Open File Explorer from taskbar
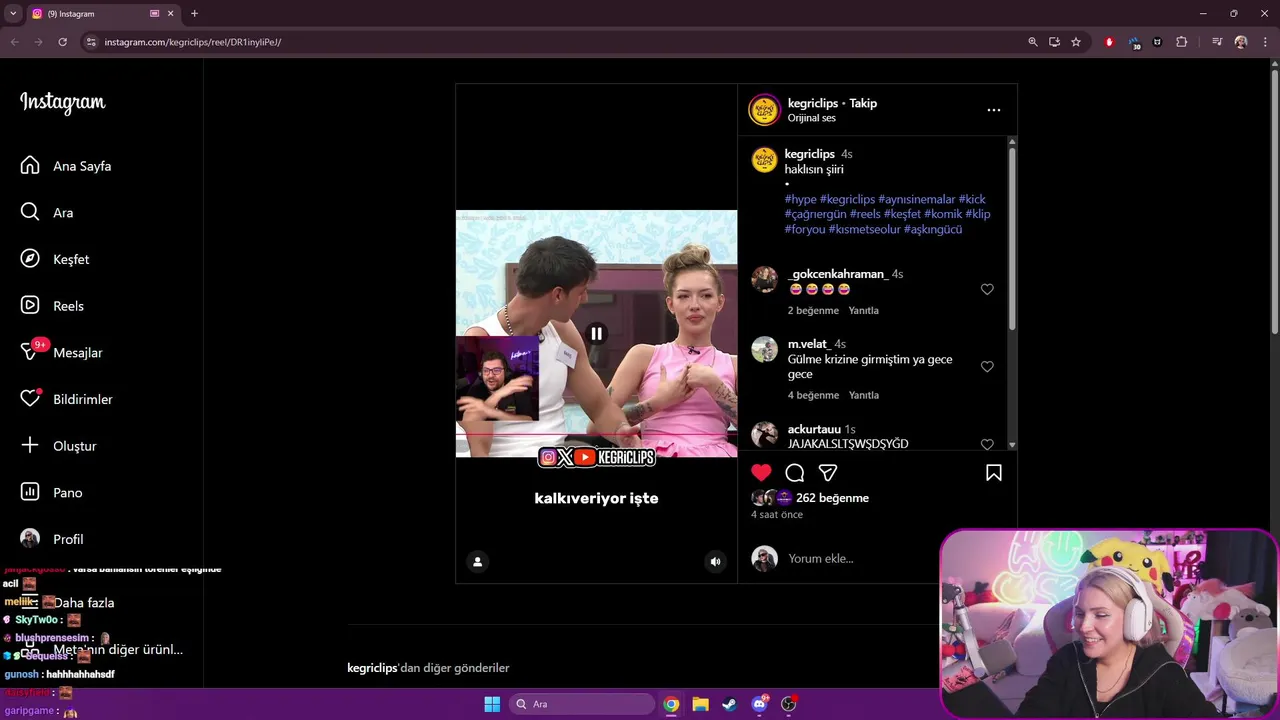Screen dimensions: 1280x720 tap(700, 704)
